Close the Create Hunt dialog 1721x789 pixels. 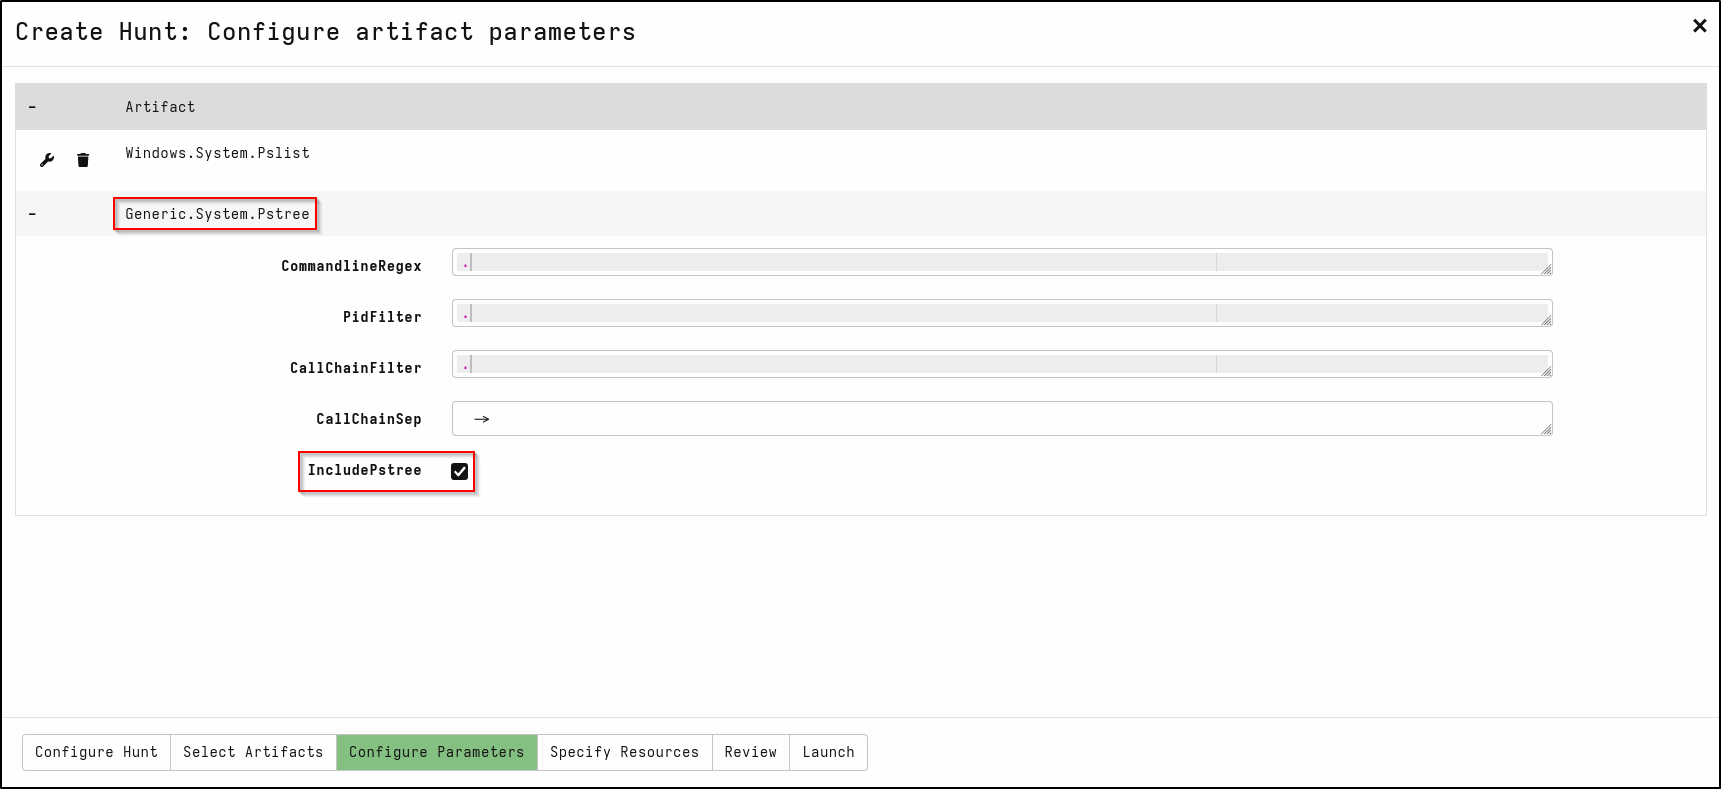(1699, 26)
